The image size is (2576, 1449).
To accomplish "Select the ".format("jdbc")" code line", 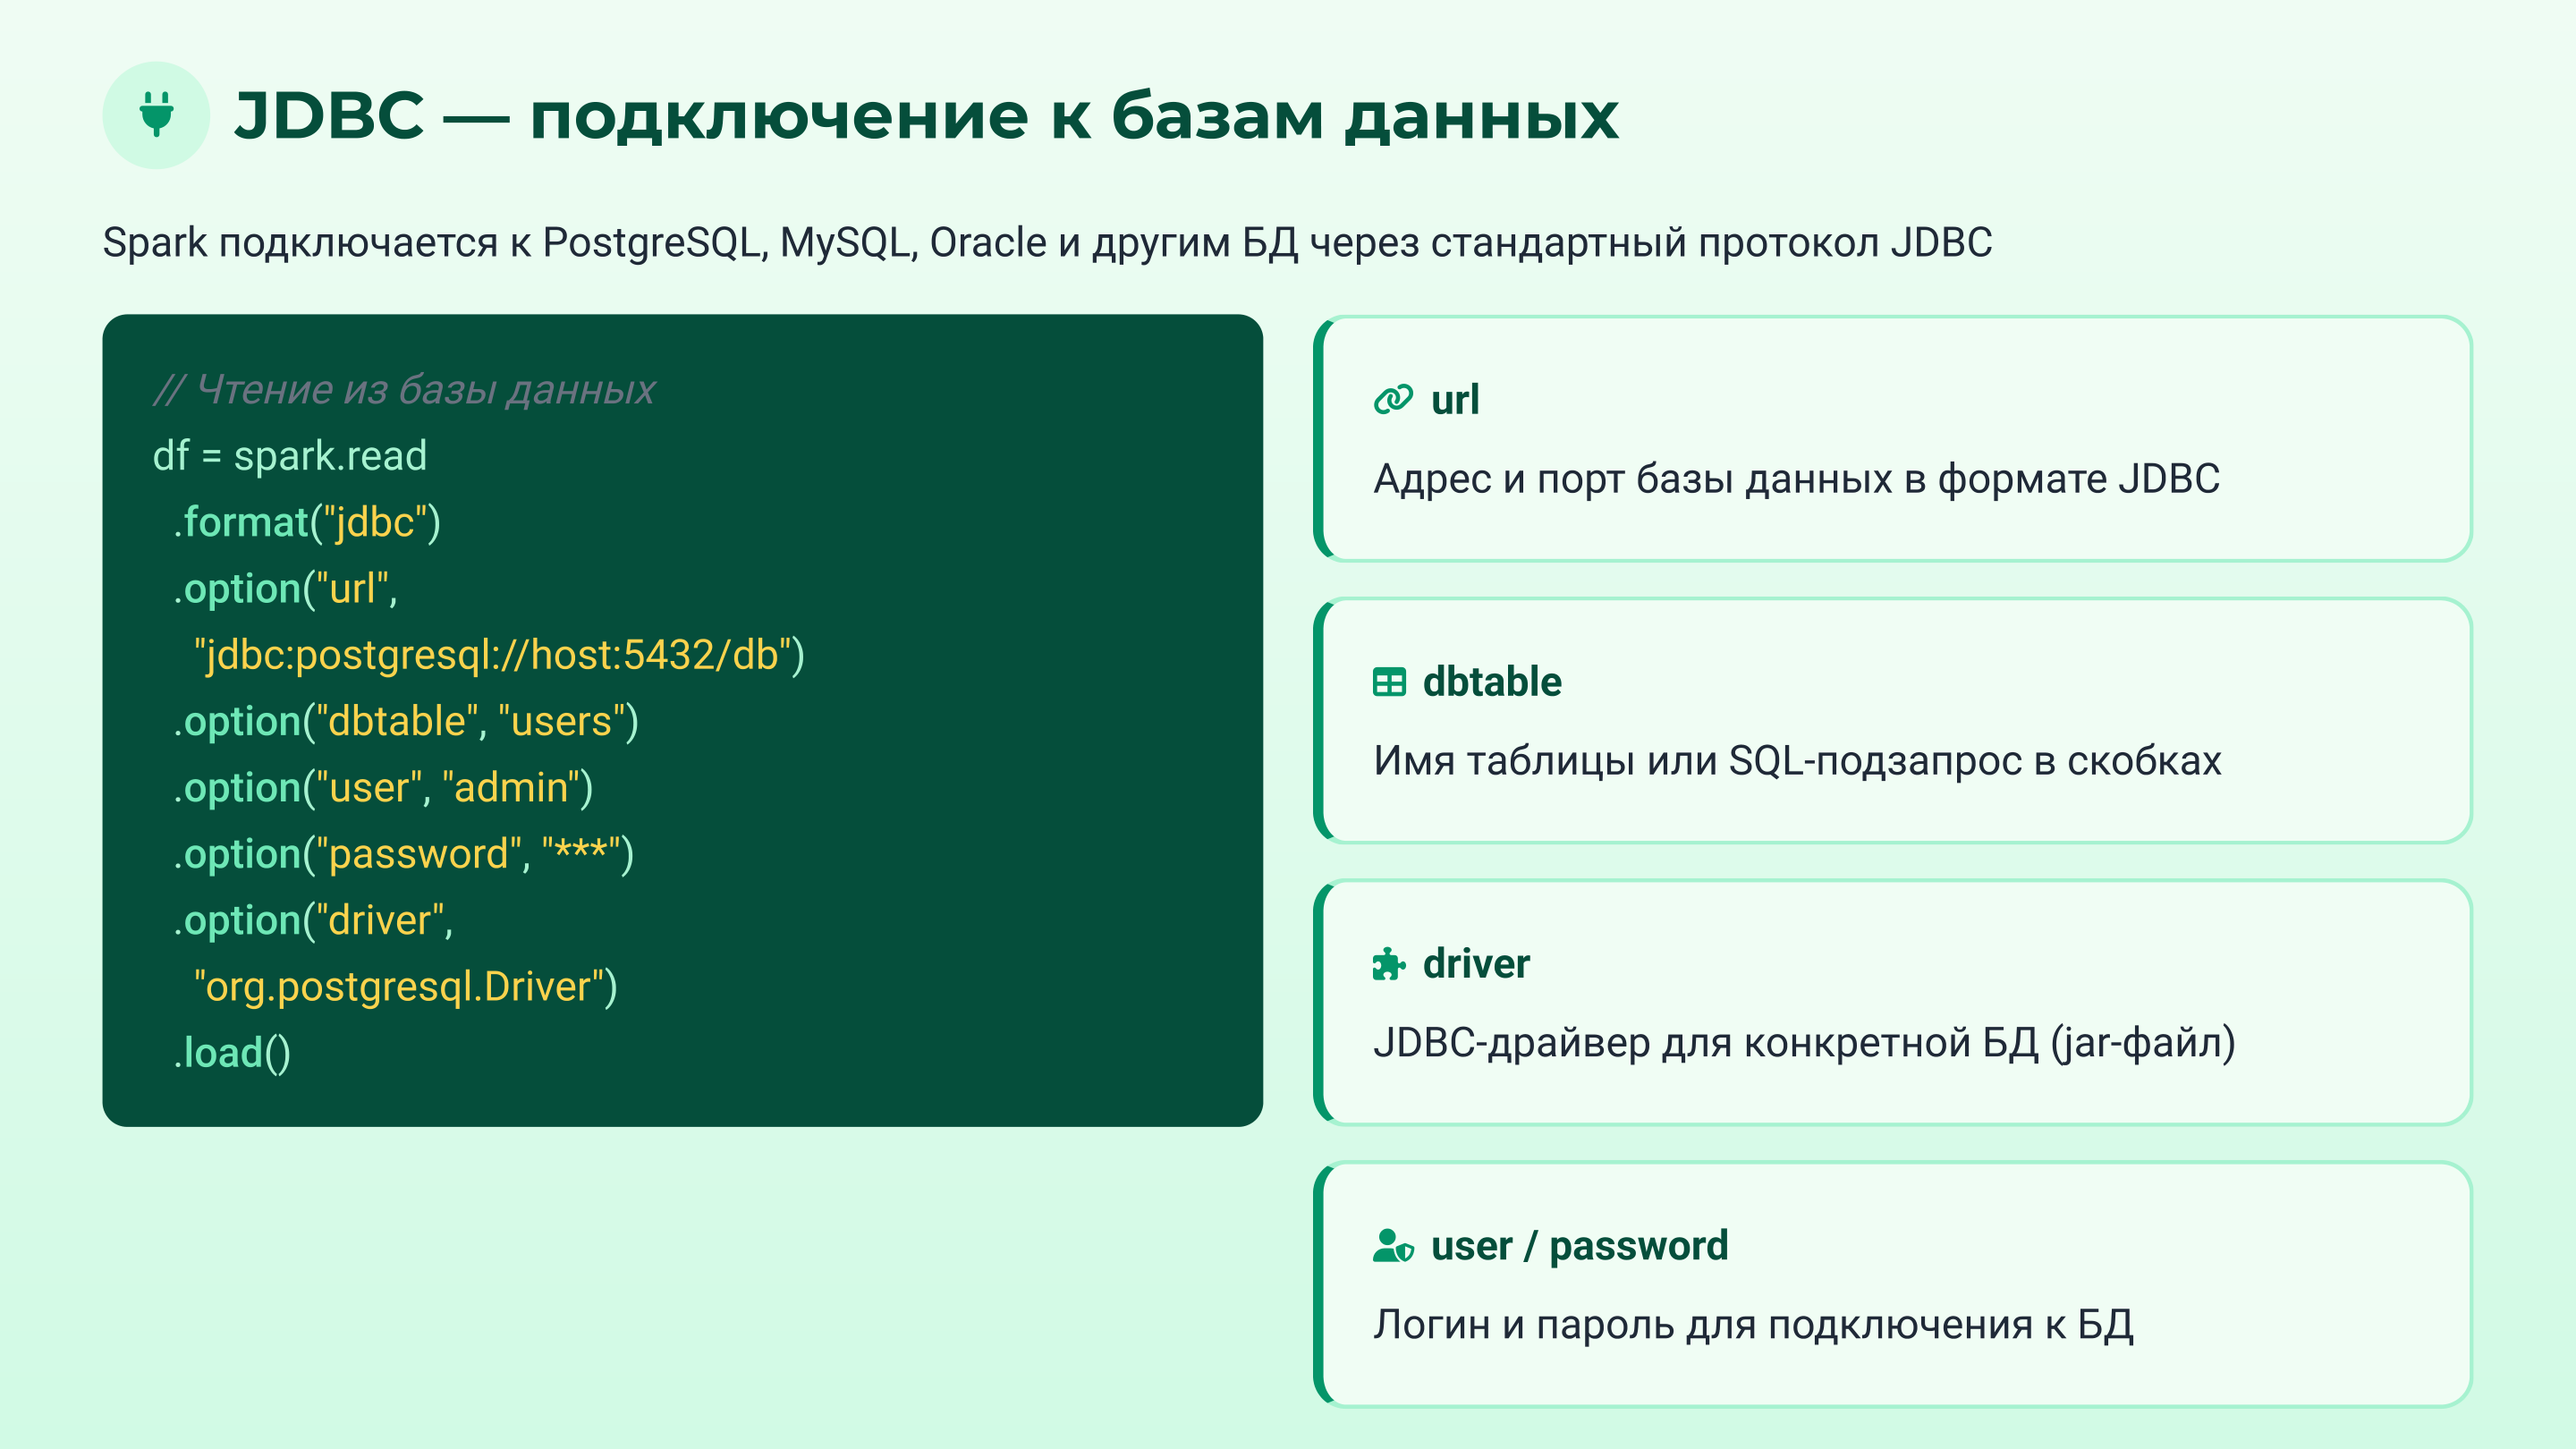I will pos(306,521).
